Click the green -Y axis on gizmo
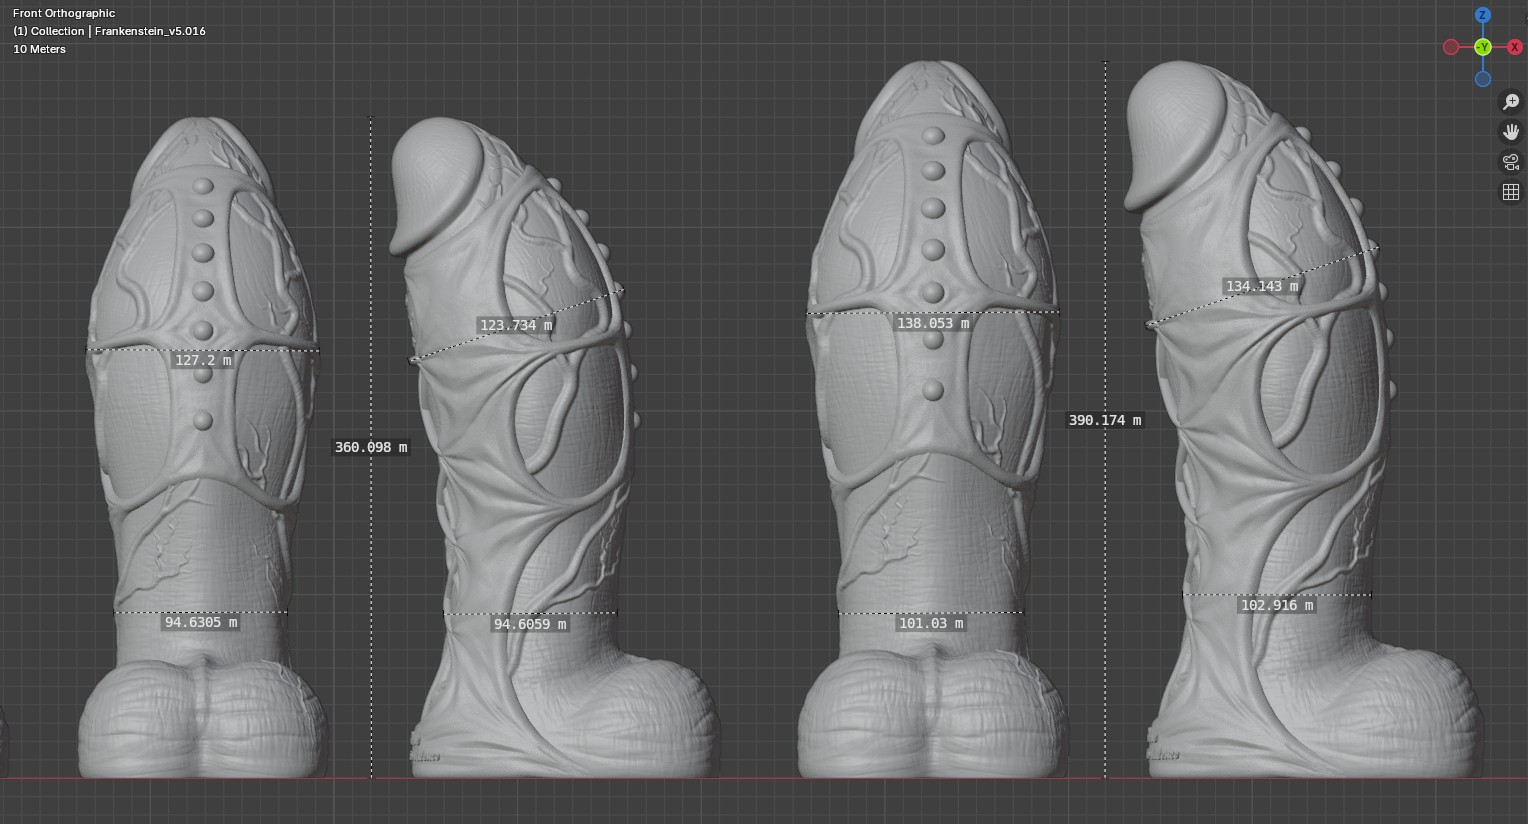The height and width of the screenshot is (824, 1528). [1483, 47]
